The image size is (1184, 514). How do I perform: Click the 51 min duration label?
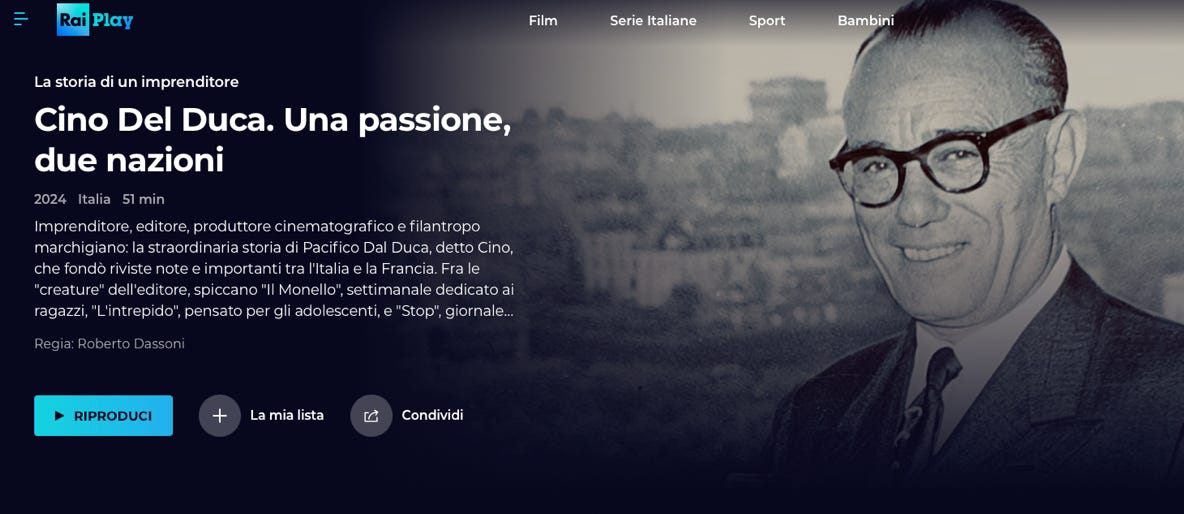[x=143, y=199]
